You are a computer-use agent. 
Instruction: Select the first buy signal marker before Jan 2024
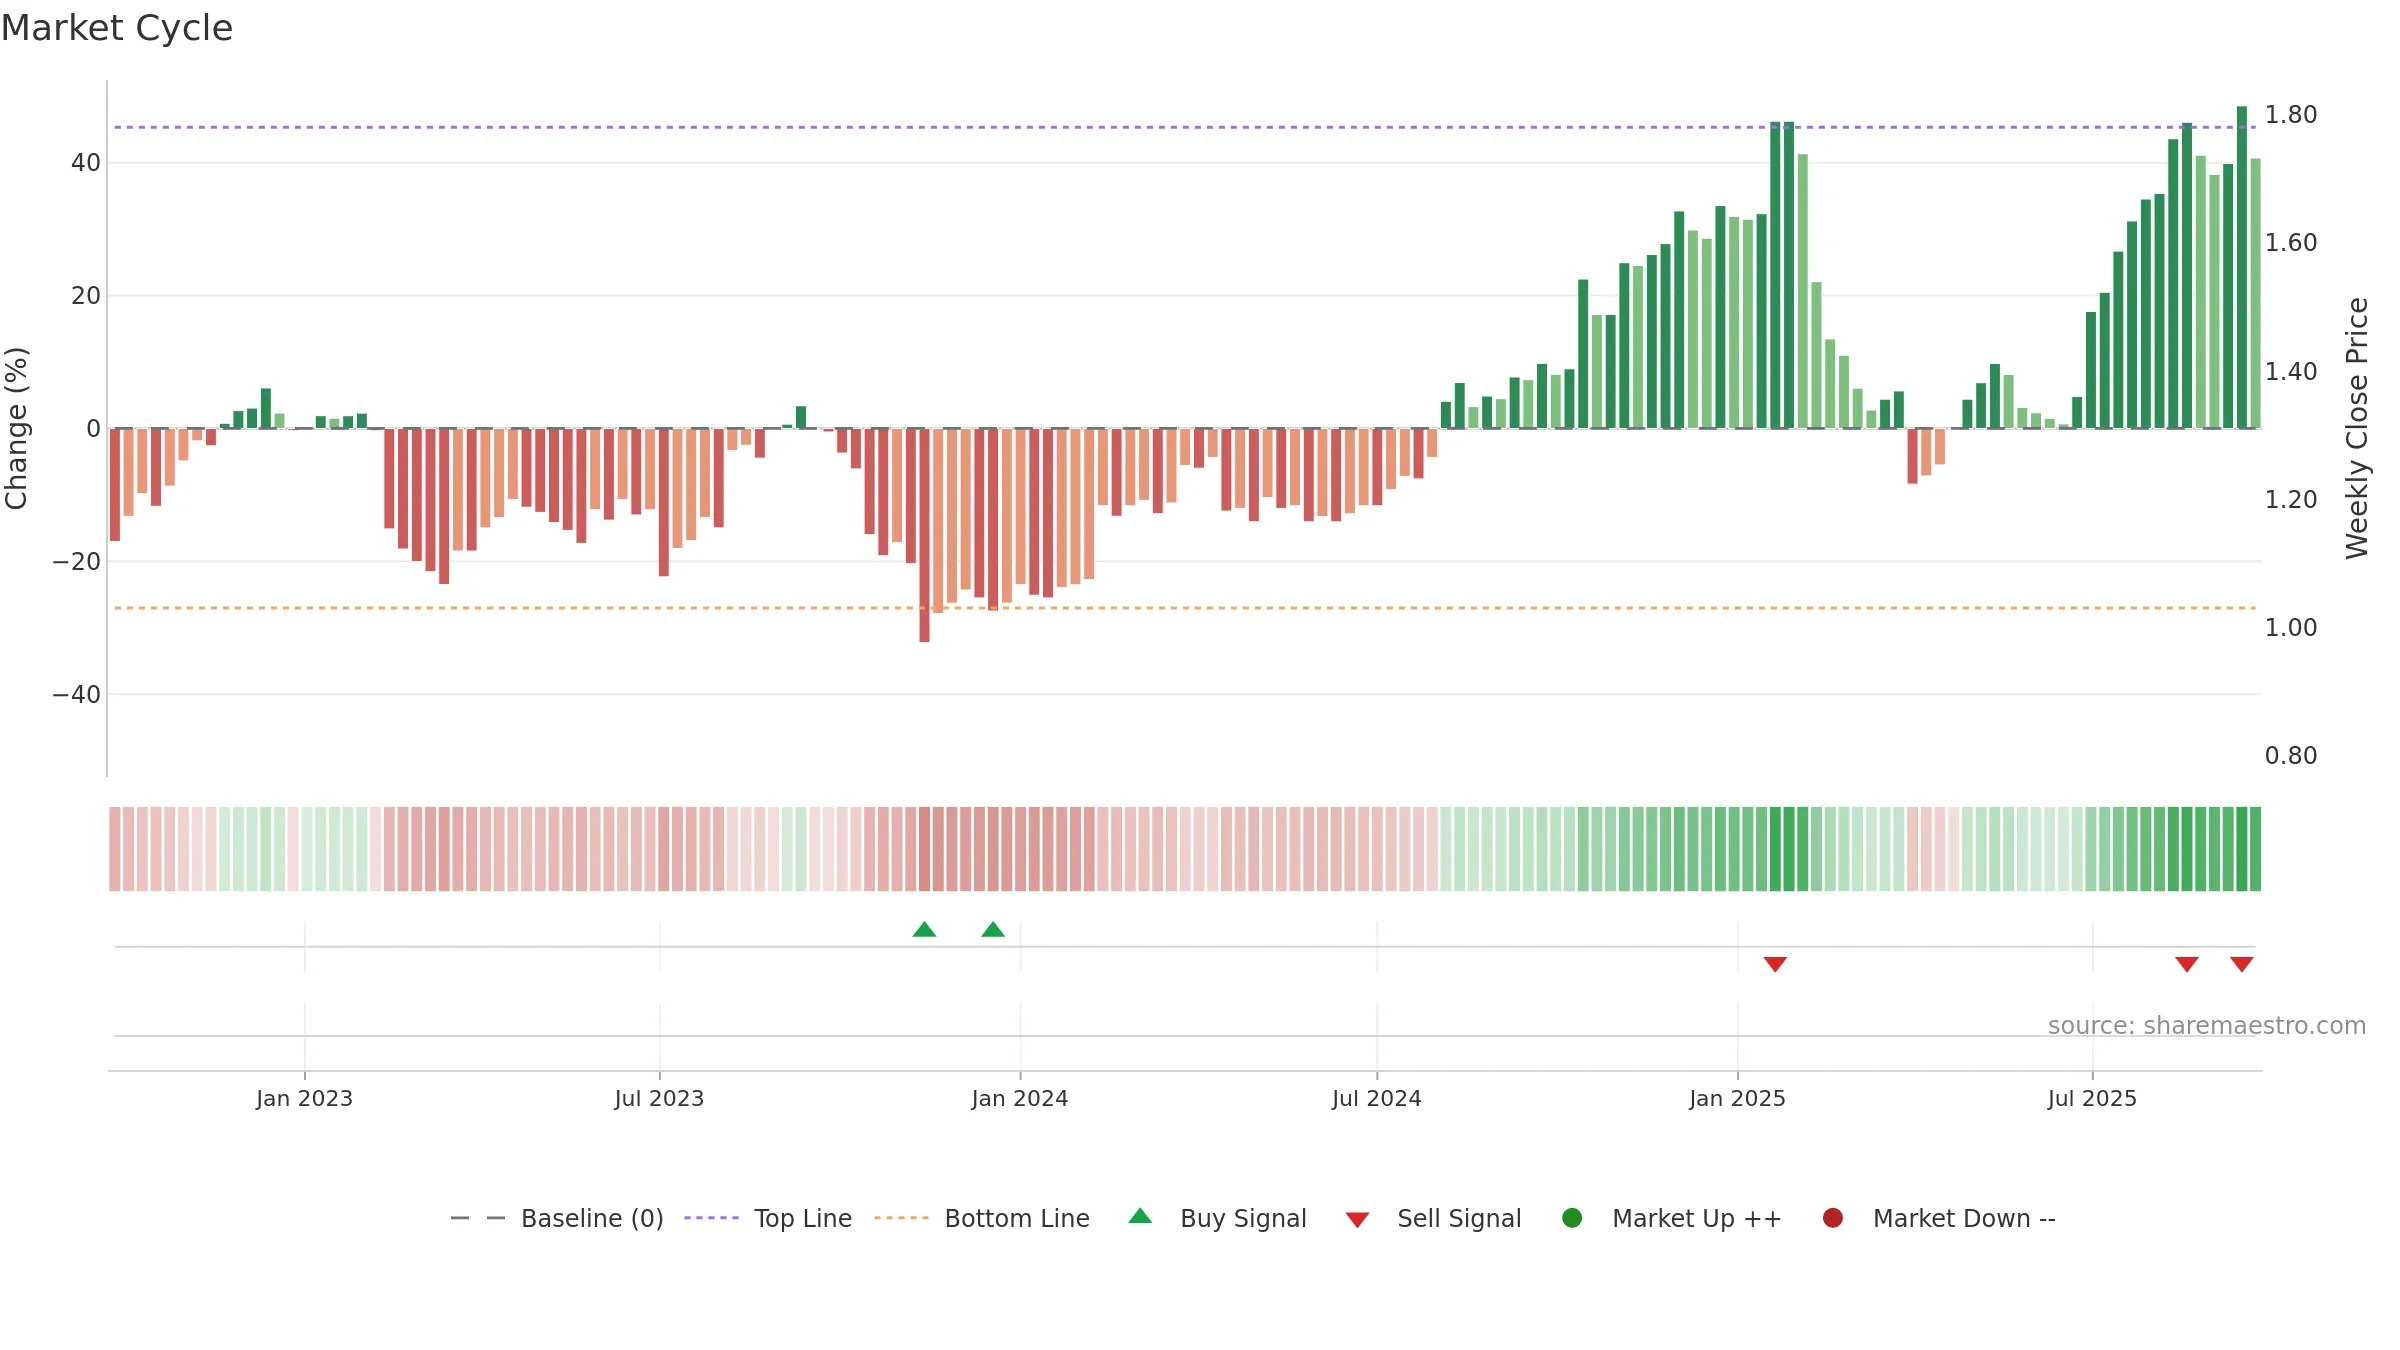(924, 930)
